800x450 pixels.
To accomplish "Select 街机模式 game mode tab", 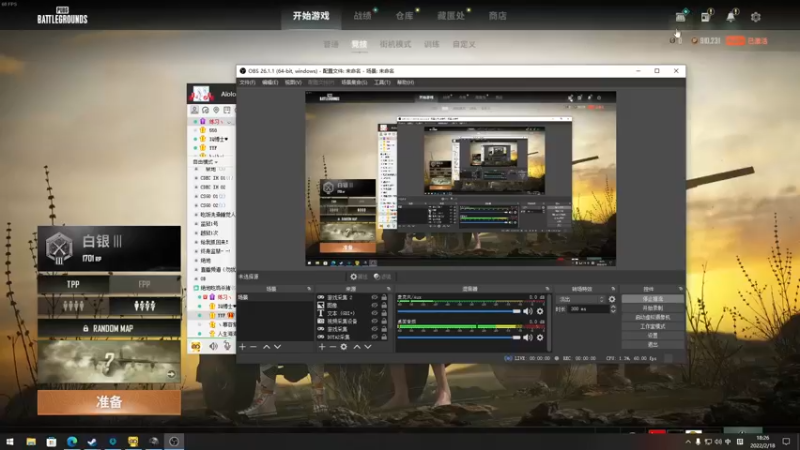I will tap(395, 44).
